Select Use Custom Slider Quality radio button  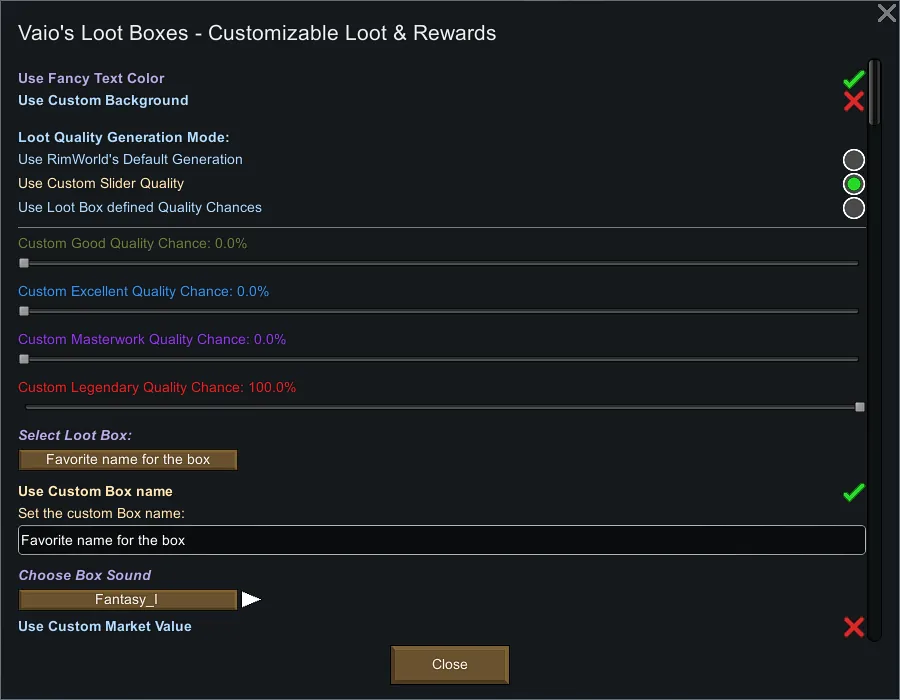pyautogui.click(x=853, y=184)
